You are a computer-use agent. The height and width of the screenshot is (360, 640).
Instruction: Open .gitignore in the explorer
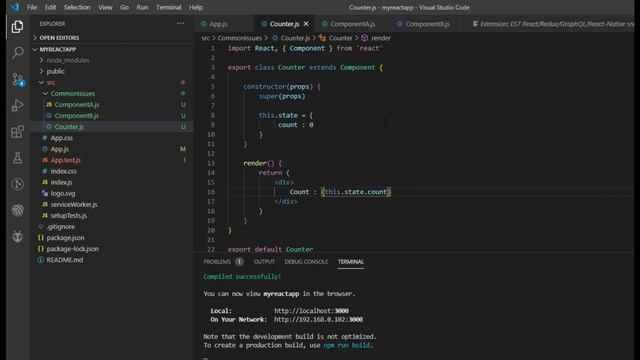[x=111, y=227]
